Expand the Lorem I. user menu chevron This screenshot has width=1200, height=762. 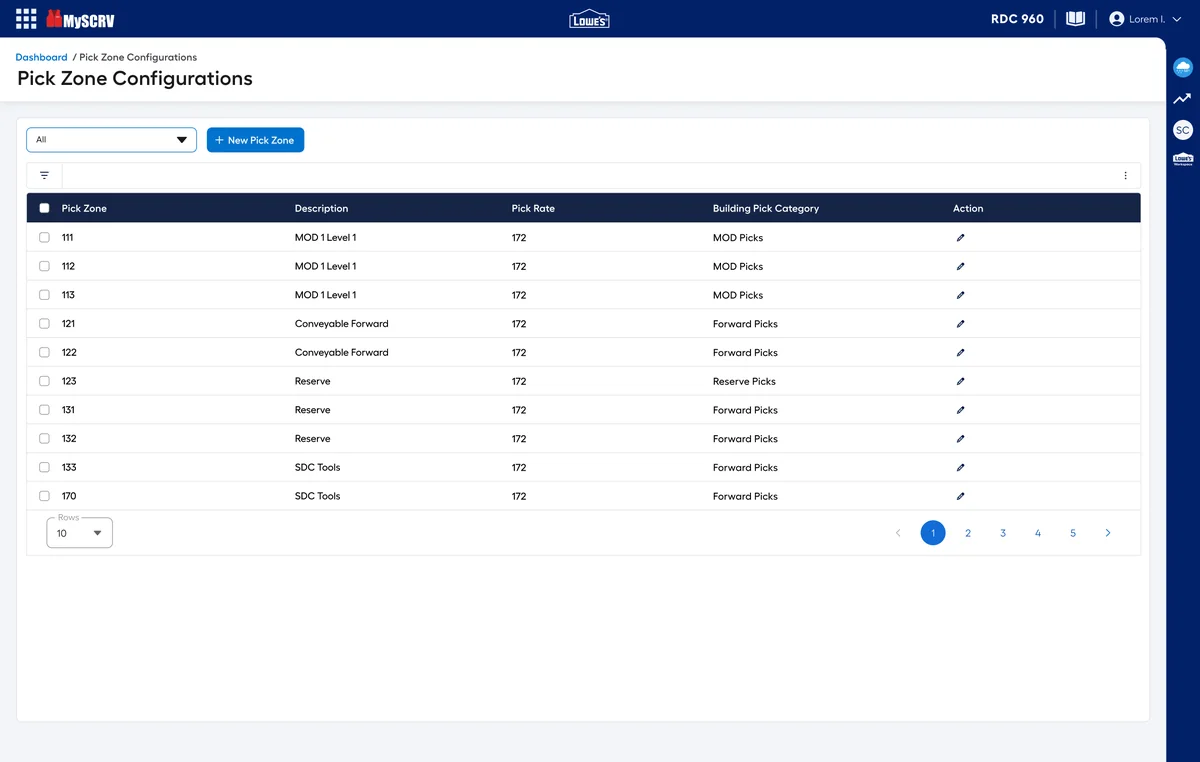(1176, 19)
